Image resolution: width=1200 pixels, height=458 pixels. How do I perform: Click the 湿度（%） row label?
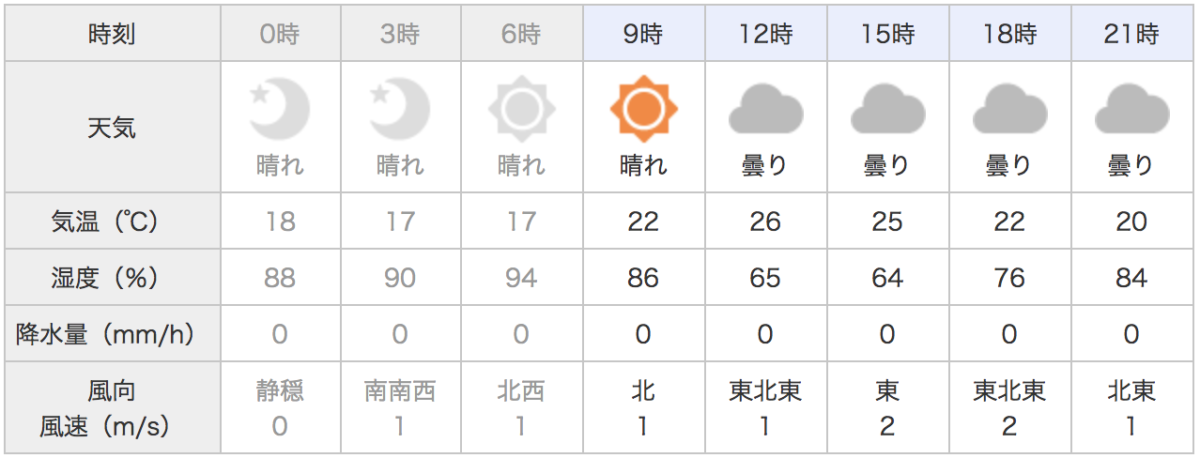click(x=112, y=277)
